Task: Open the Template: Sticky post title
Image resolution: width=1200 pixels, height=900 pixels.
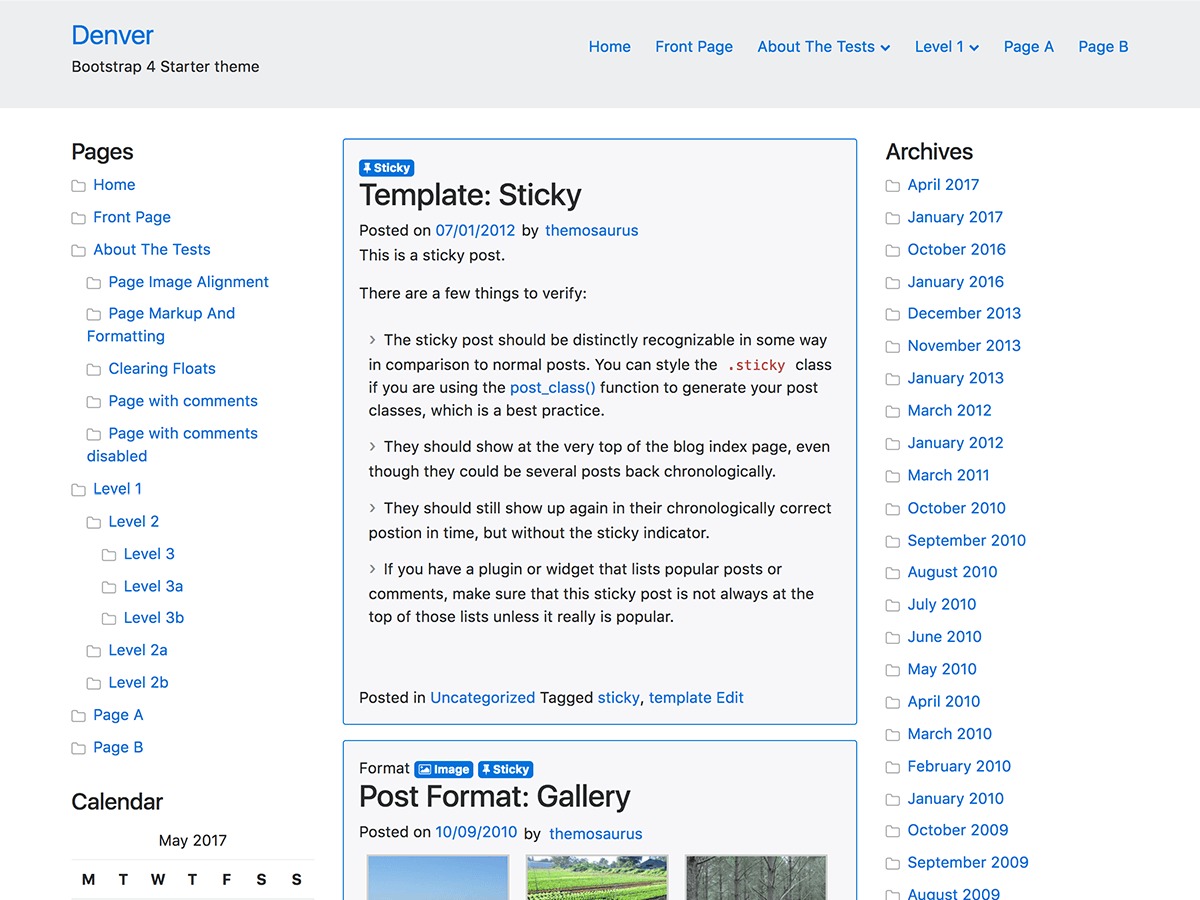Action: pos(470,195)
